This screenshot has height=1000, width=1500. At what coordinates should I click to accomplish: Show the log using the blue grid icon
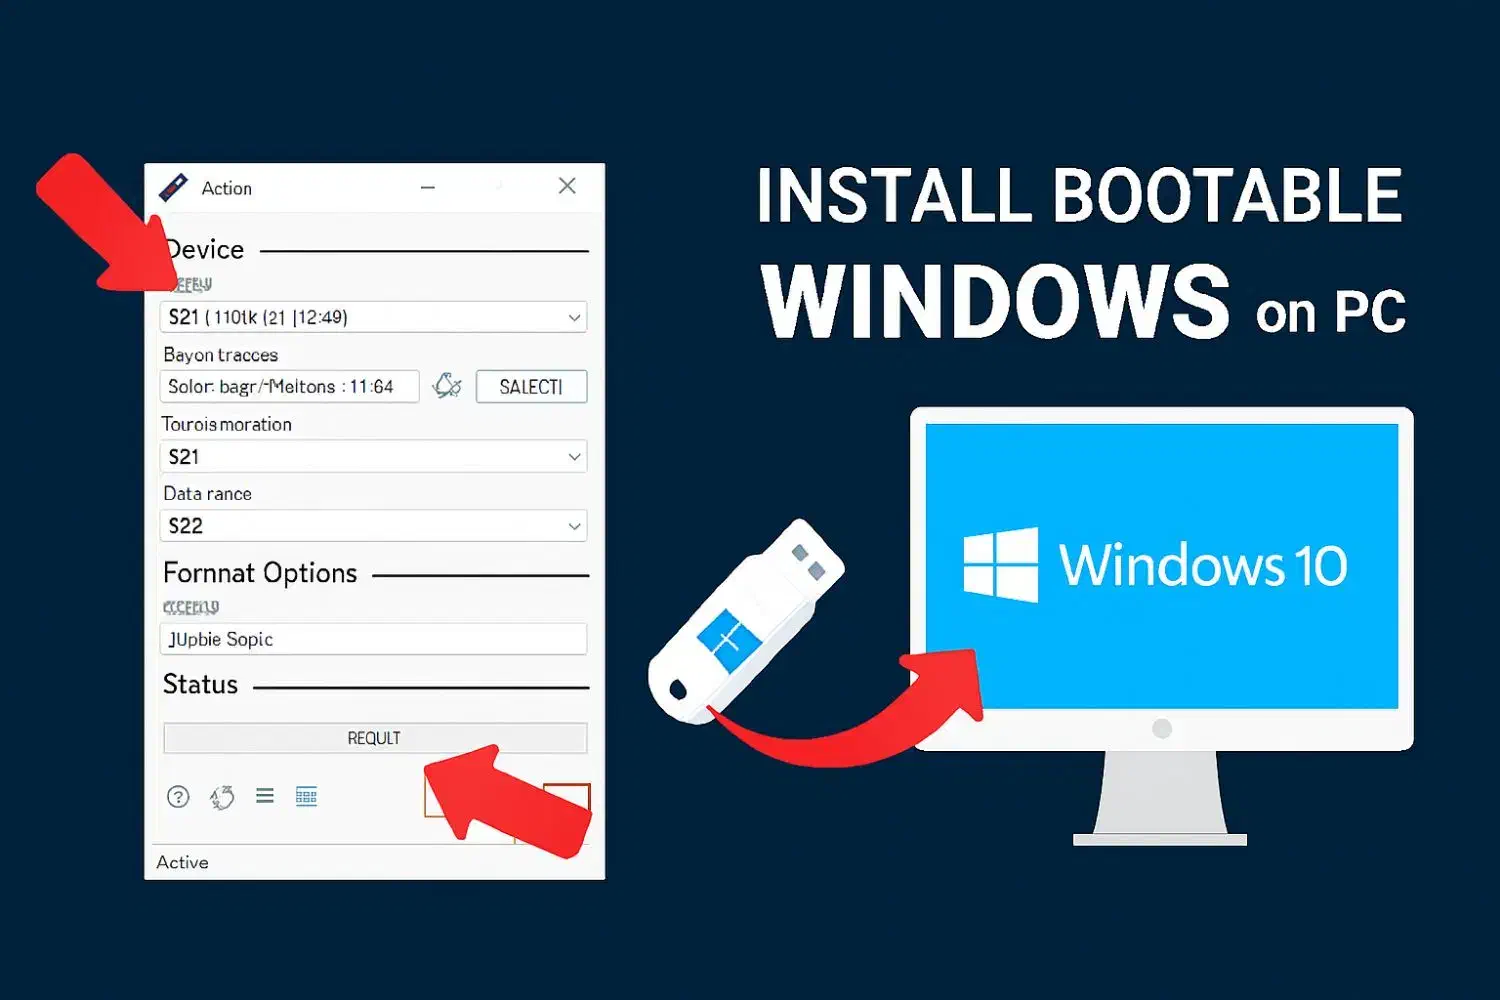pyautogui.click(x=306, y=796)
